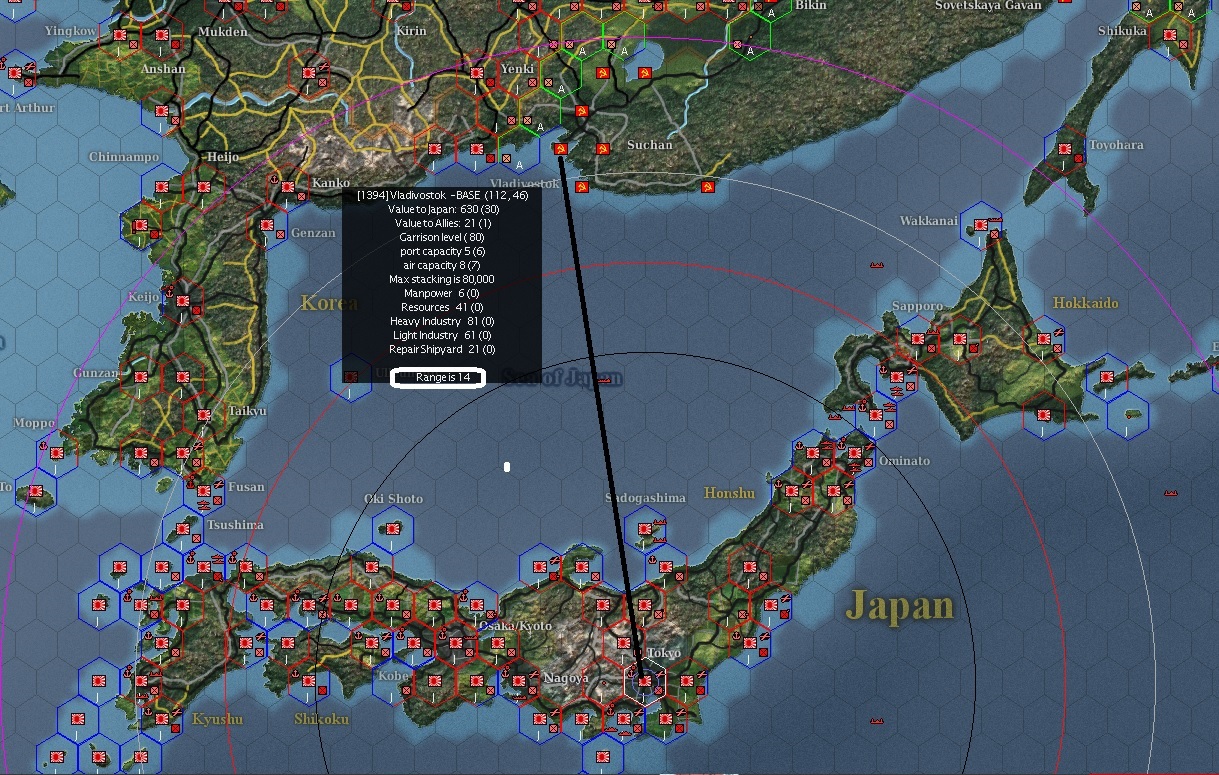Select the Port Arthur base flag
The image size is (1219, 775).
(14, 72)
